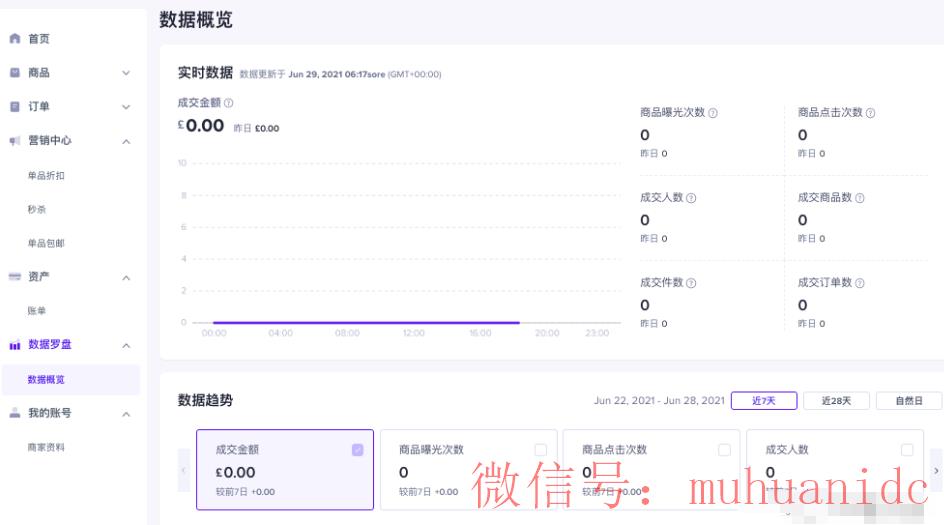Click the 数据罗盘 bar chart icon
This screenshot has height=525, width=944.
15,345
